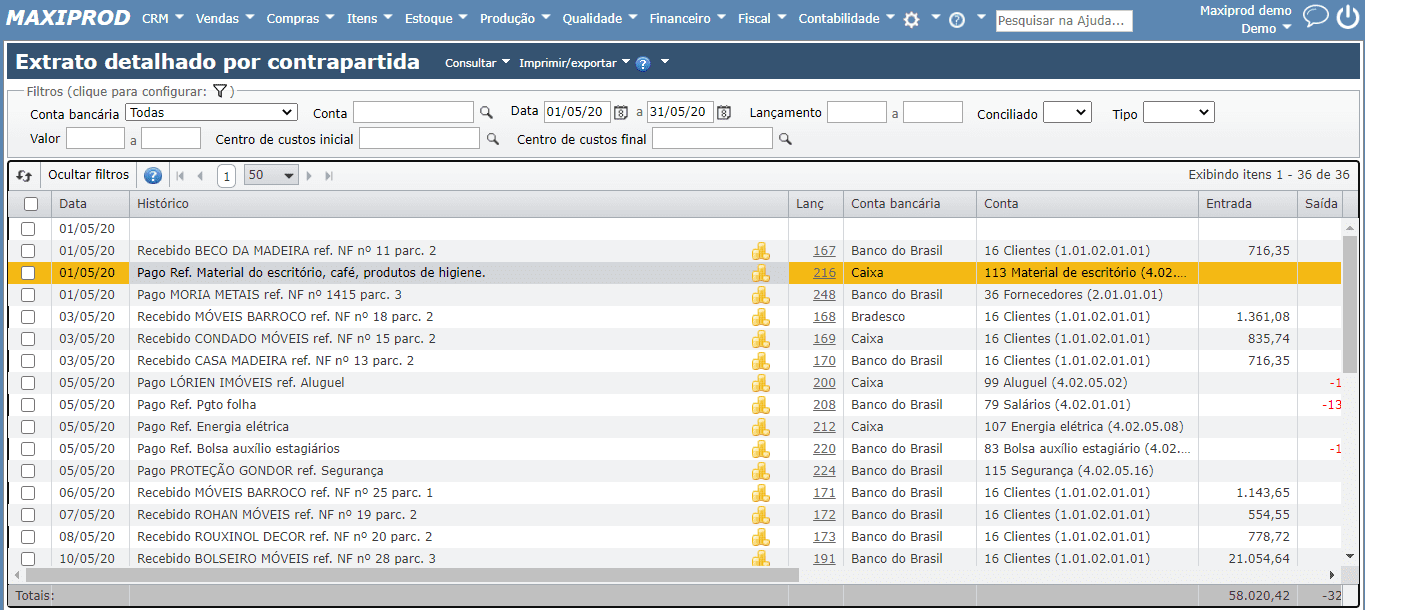1426x616 pixels.
Task: Open the page size 50 dropdown
Action: click(271, 176)
